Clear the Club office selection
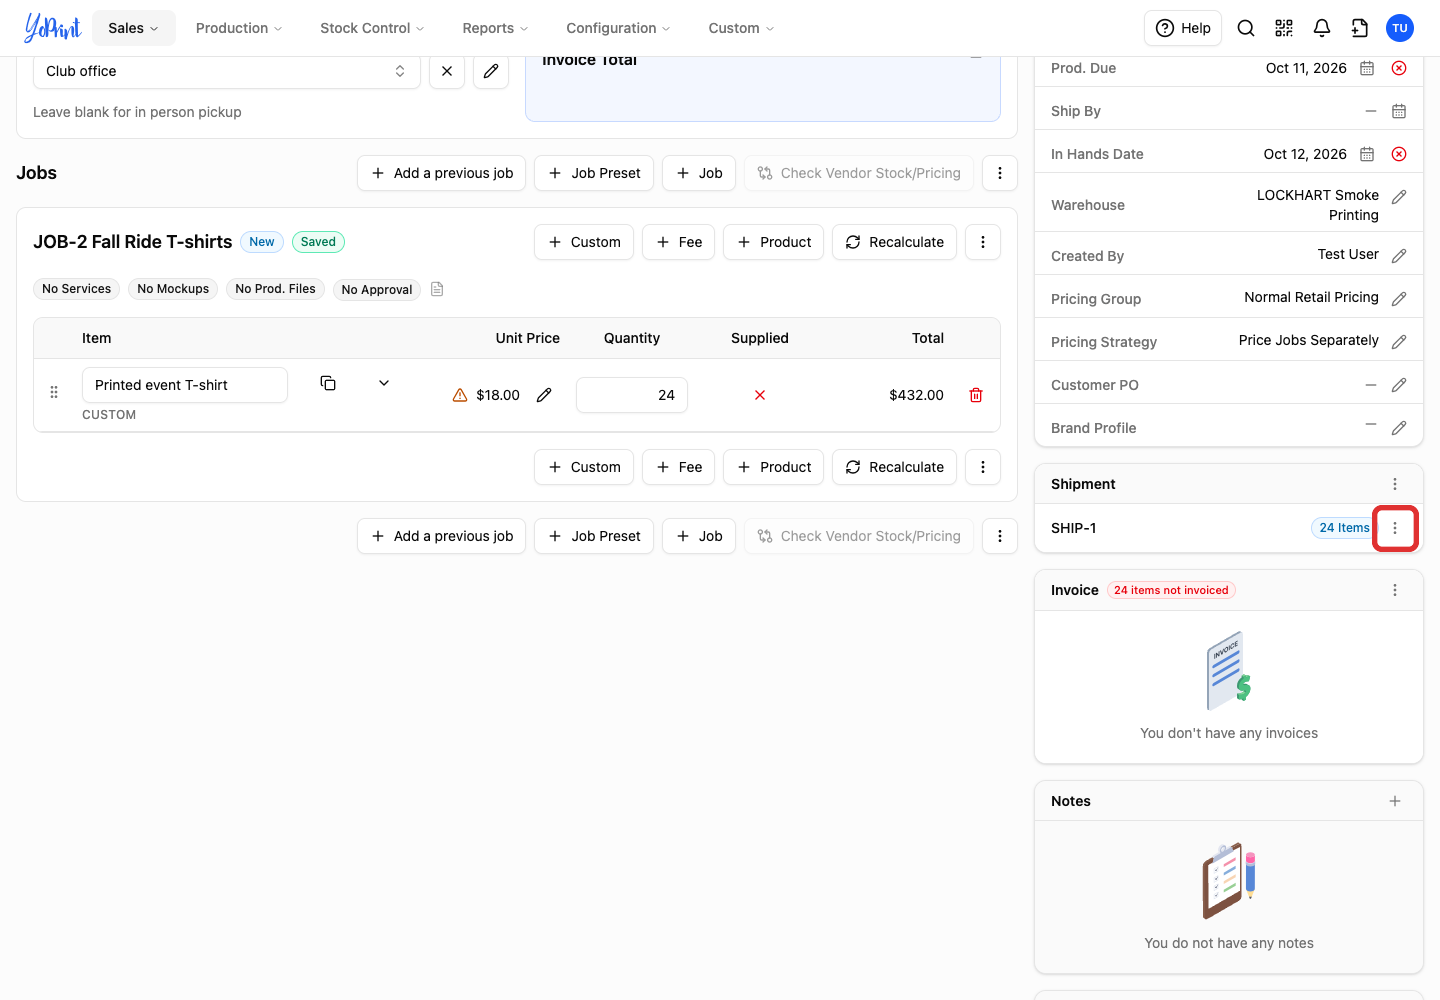Viewport: 1440px width, 1000px height. coord(447,71)
